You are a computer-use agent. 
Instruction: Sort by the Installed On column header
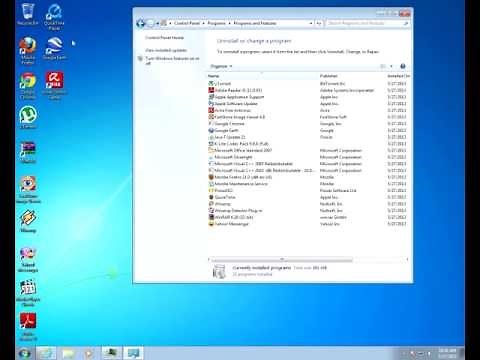(398, 76)
